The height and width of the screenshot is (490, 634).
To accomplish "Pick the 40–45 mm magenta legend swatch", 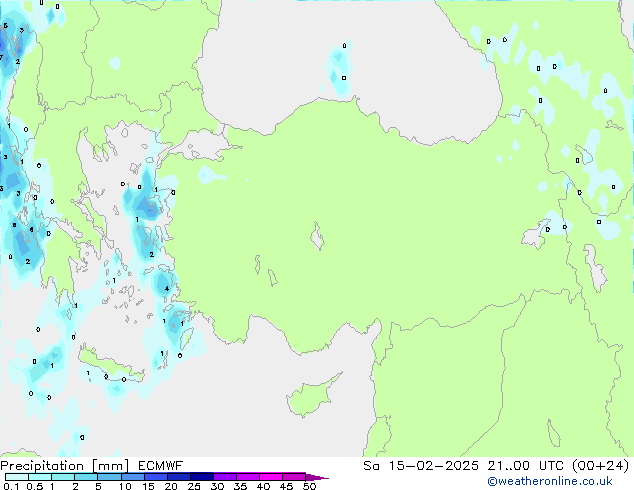I will (271, 477).
